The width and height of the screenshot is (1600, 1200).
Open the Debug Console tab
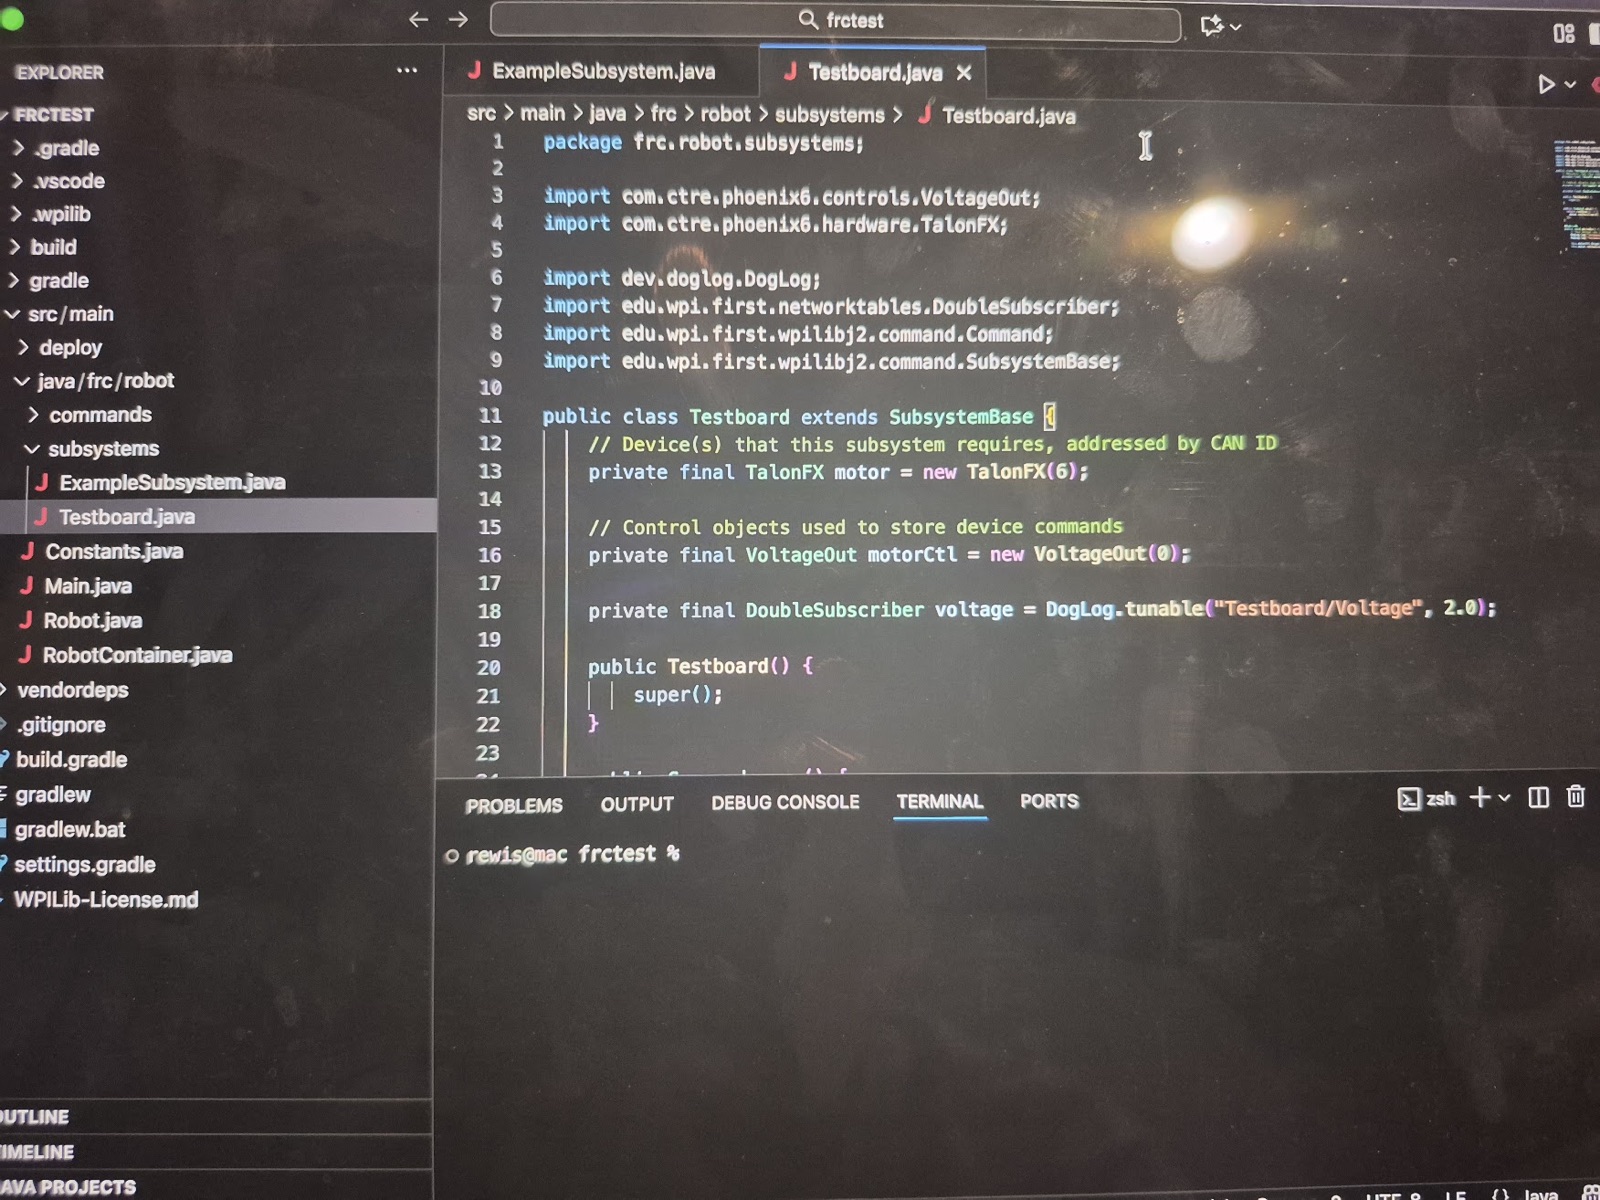point(785,802)
